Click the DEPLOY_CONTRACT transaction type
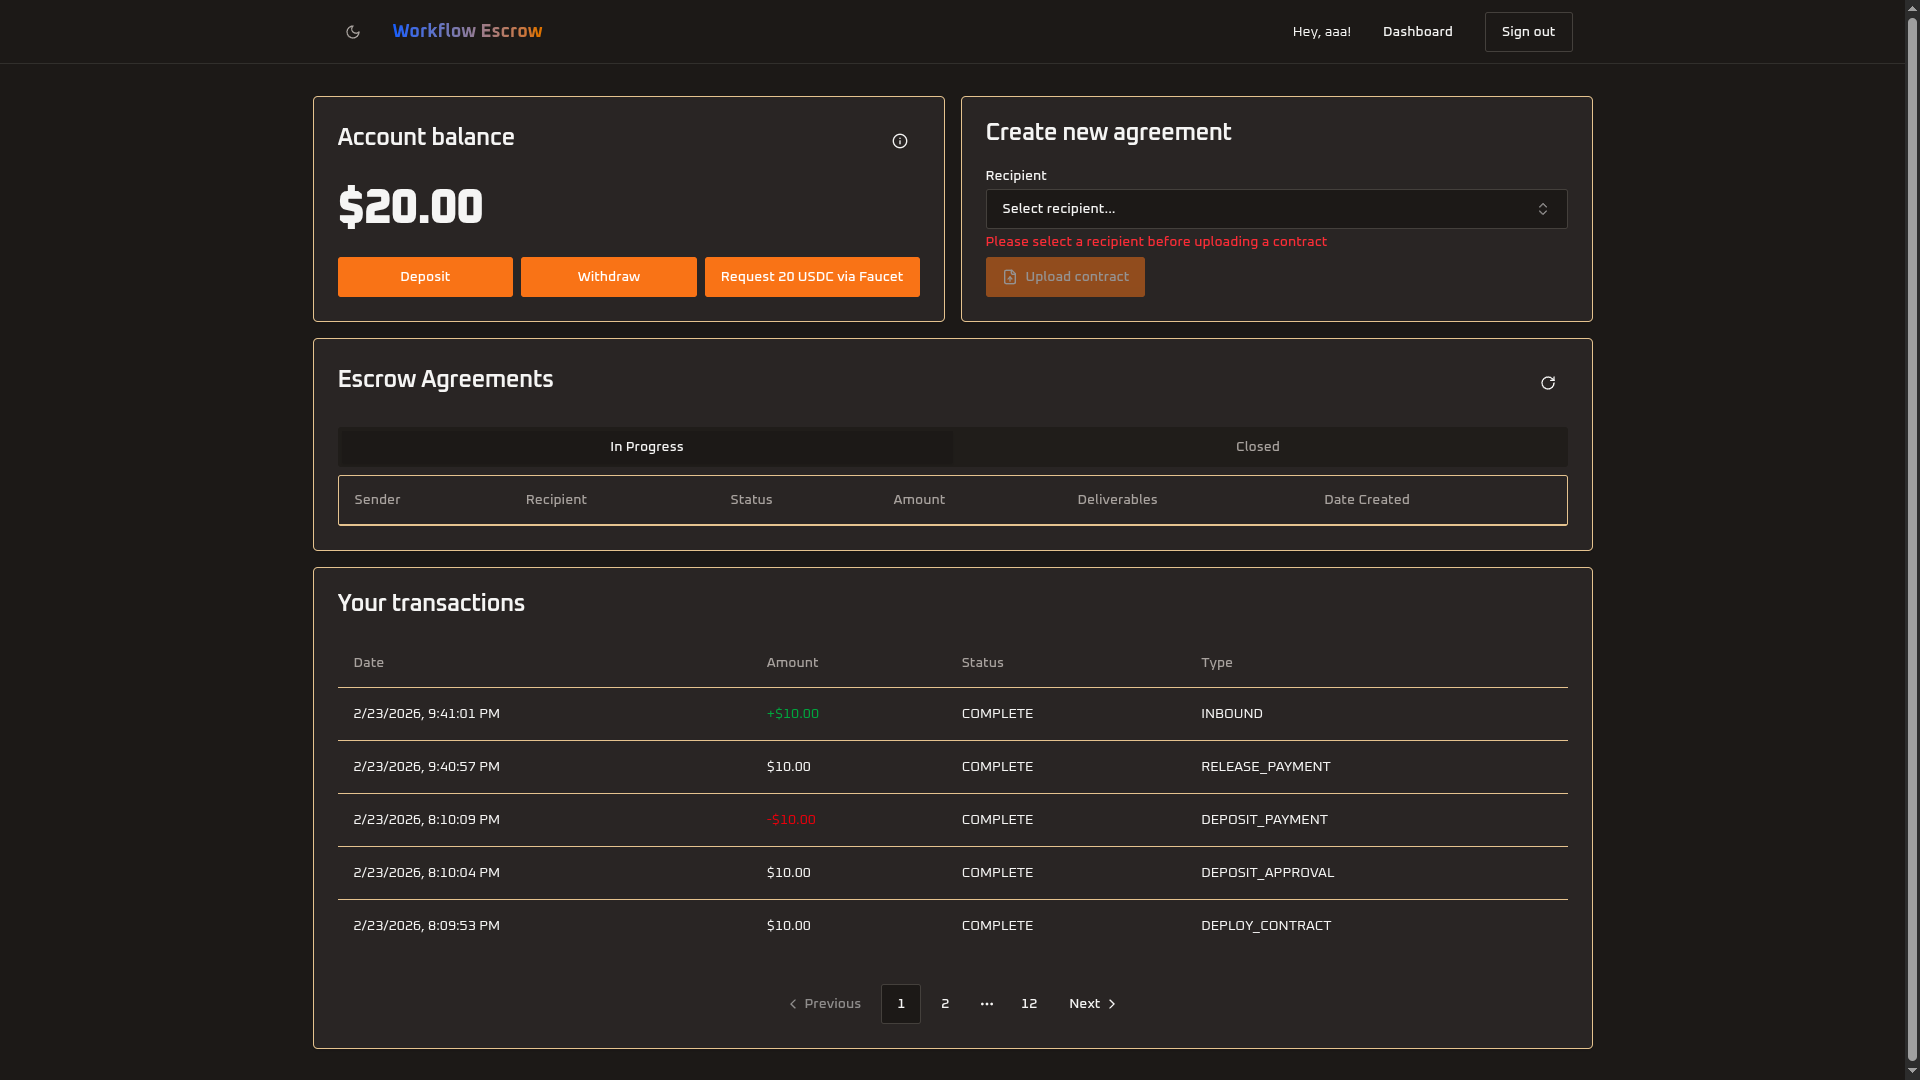Image resolution: width=1920 pixels, height=1080 pixels. click(x=1266, y=926)
